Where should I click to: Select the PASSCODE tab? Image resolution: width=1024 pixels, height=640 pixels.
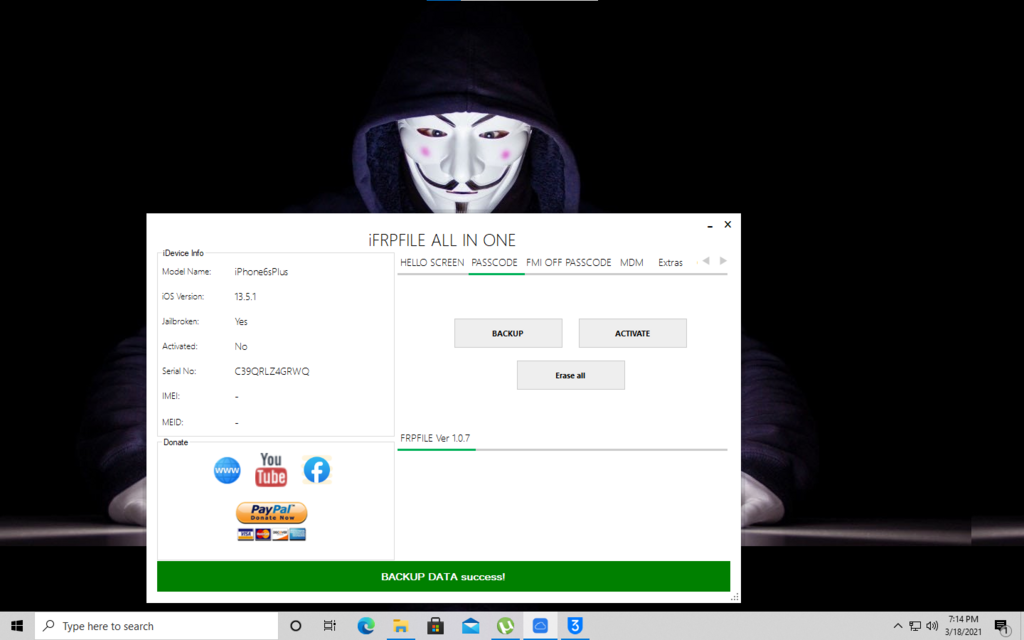(x=494, y=263)
